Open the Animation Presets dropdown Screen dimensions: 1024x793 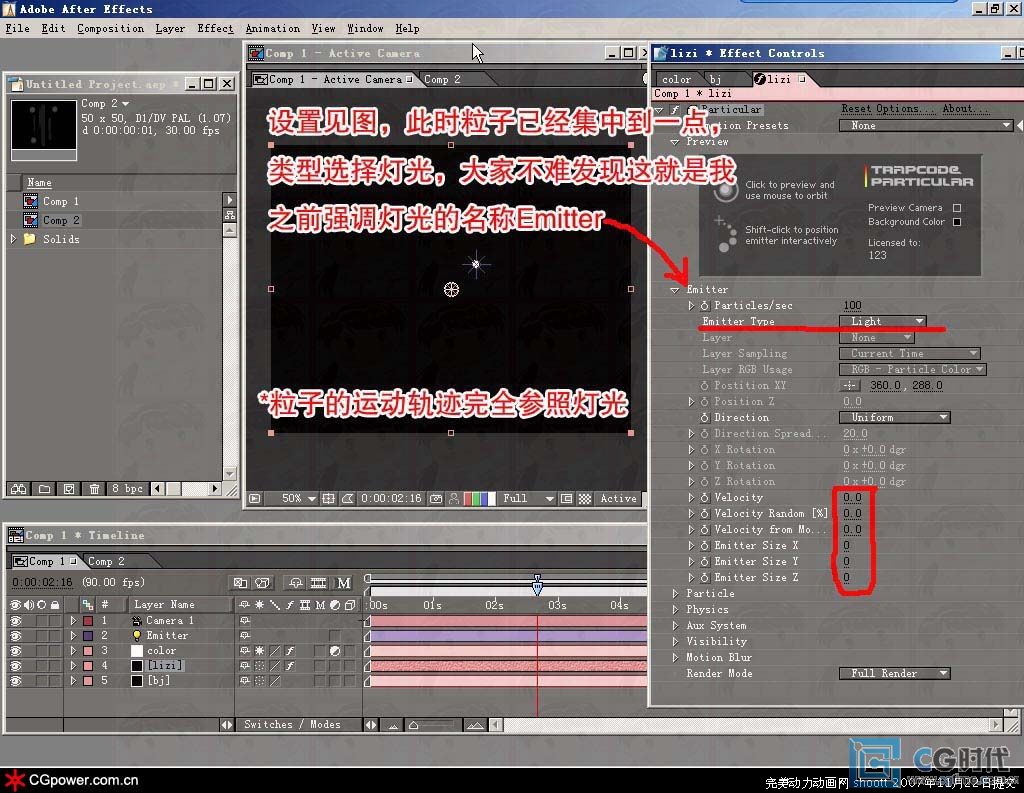925,125
